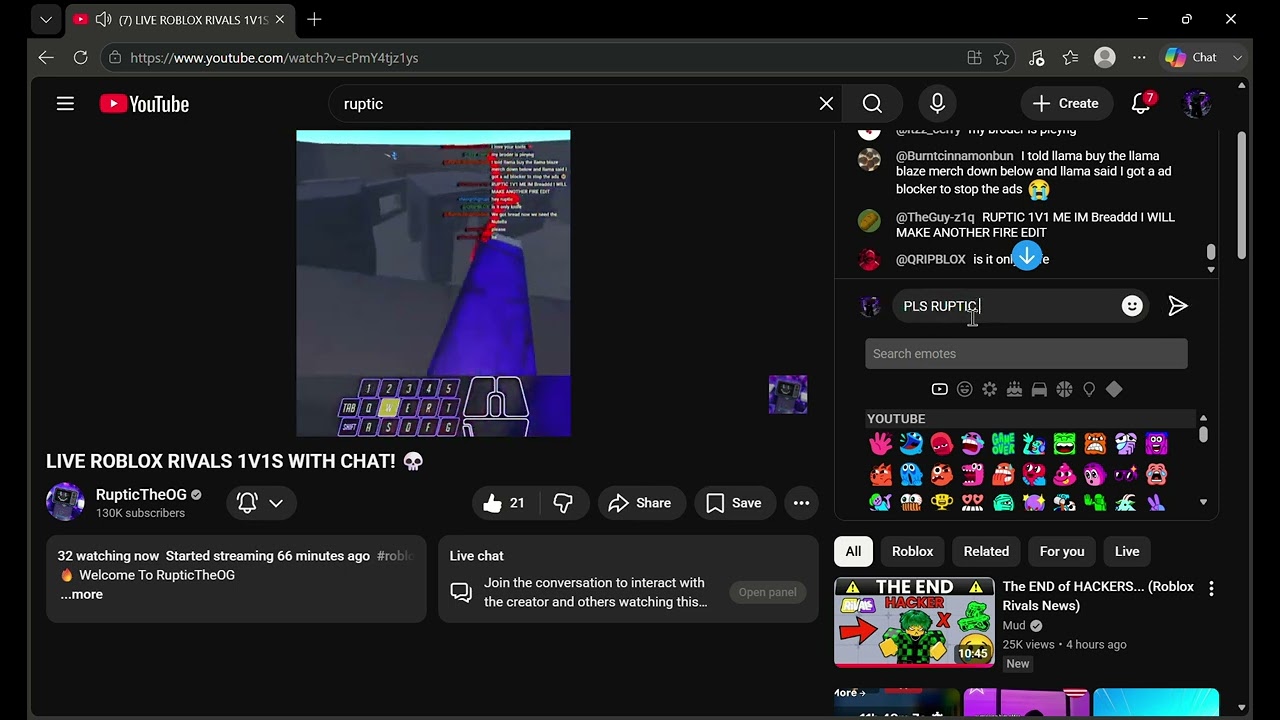Click the Search emotes field
The height and width of the screenshot is (720, 1280).
coord(1026,354)
